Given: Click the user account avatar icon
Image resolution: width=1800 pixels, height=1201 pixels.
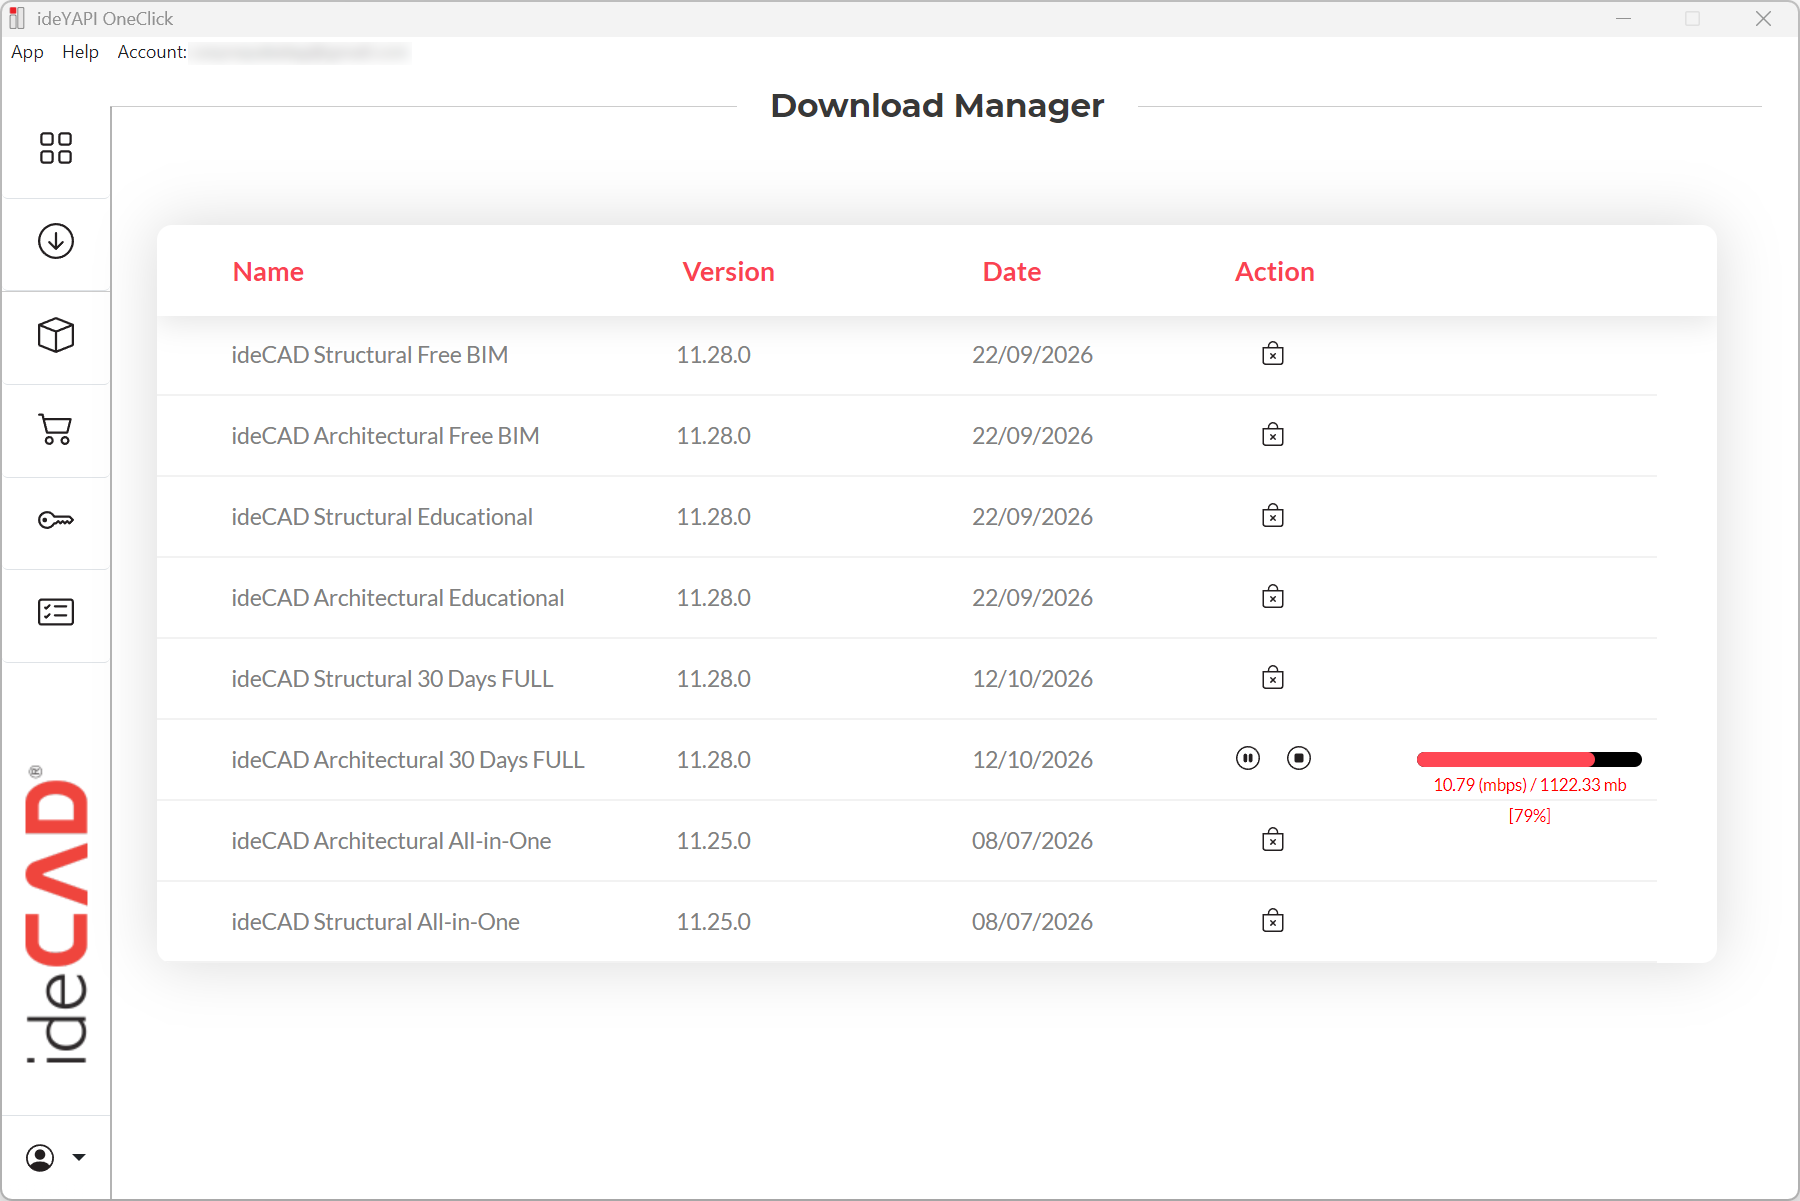Looking at the screenshot, I should 40,1158.
